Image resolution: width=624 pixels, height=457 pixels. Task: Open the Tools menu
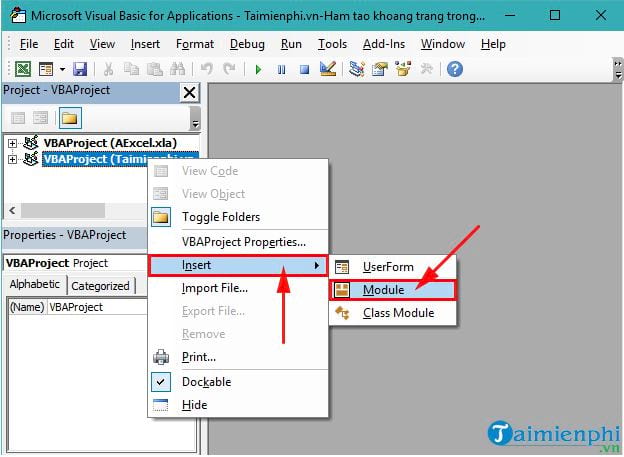click(x=332, y=44)
